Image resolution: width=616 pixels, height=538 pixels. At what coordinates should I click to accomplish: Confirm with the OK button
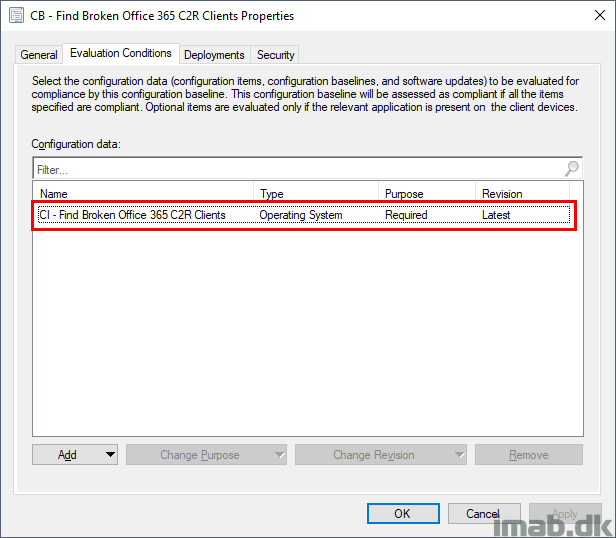[x=403, y=513]
